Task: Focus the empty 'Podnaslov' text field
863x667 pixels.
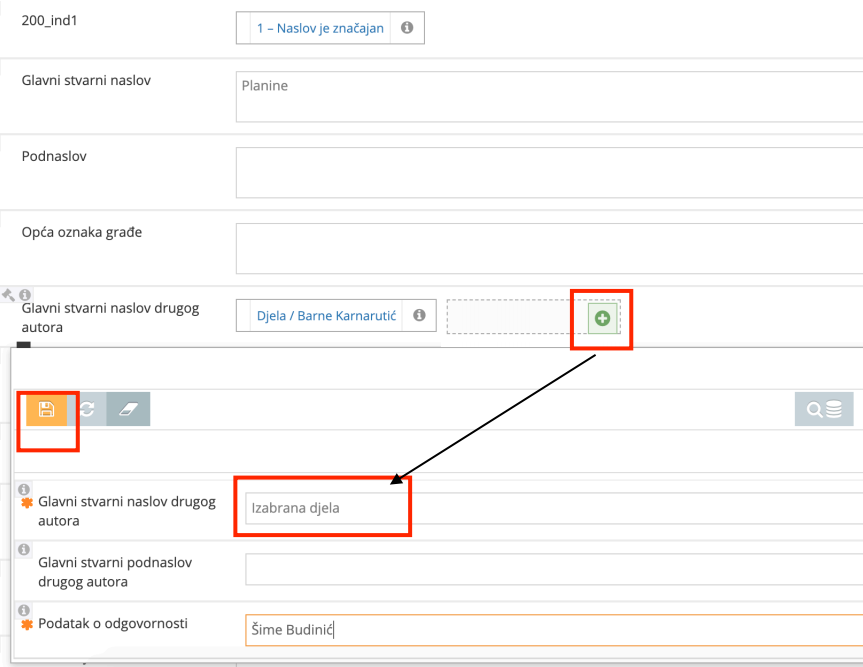Action: point(548,172)
